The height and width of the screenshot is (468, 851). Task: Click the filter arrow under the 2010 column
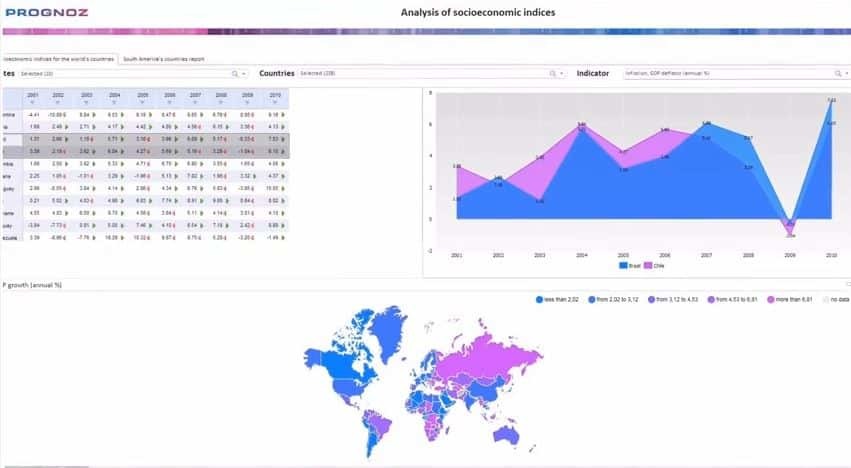pyautogui.click(x=274, y=102)
